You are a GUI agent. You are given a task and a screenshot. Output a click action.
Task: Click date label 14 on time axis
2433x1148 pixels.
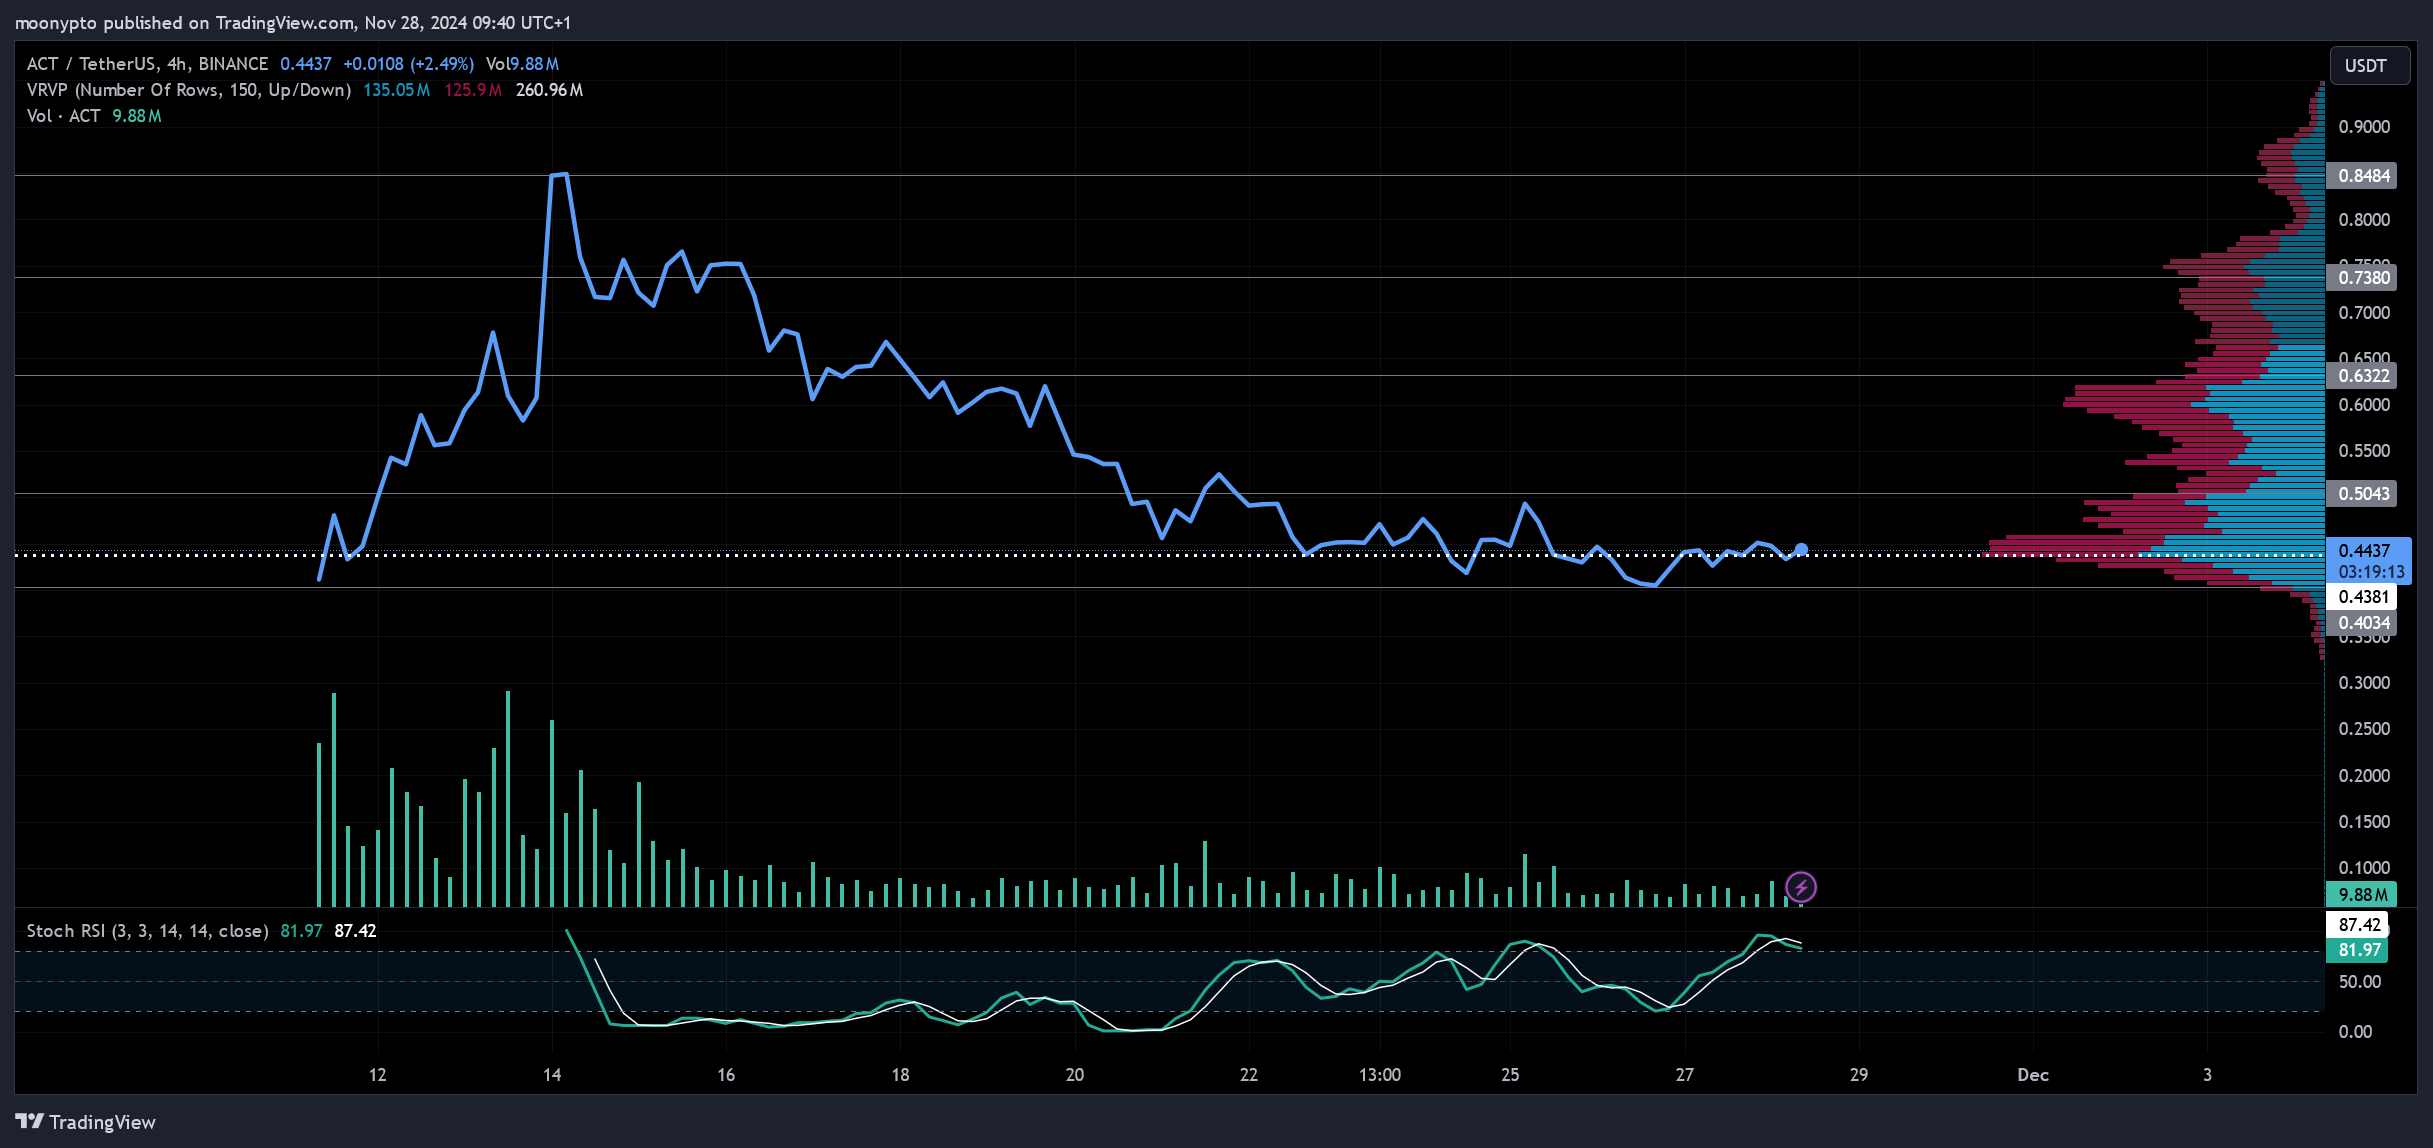click(x=552, y=1075)
